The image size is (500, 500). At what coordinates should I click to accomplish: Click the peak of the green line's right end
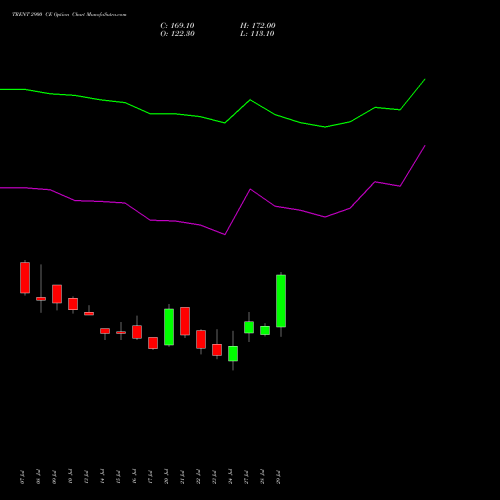(425, 79)
